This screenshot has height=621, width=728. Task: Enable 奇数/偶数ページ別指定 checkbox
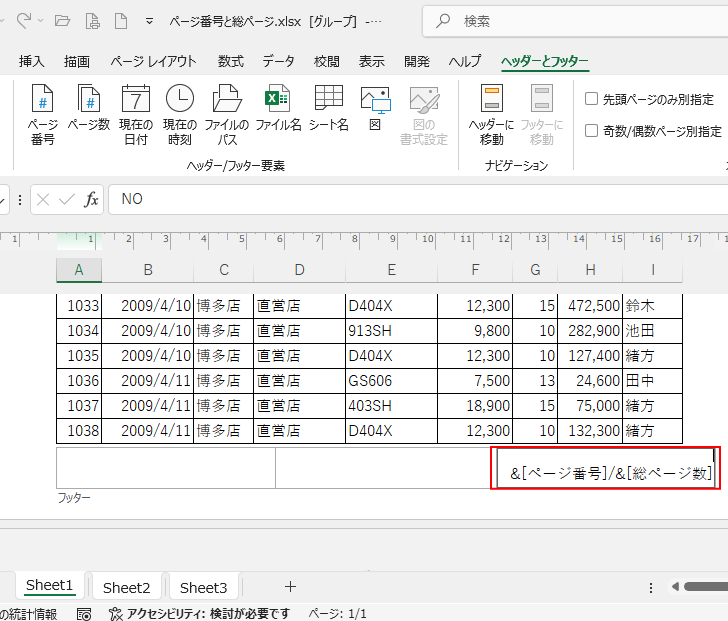point(591,130)
